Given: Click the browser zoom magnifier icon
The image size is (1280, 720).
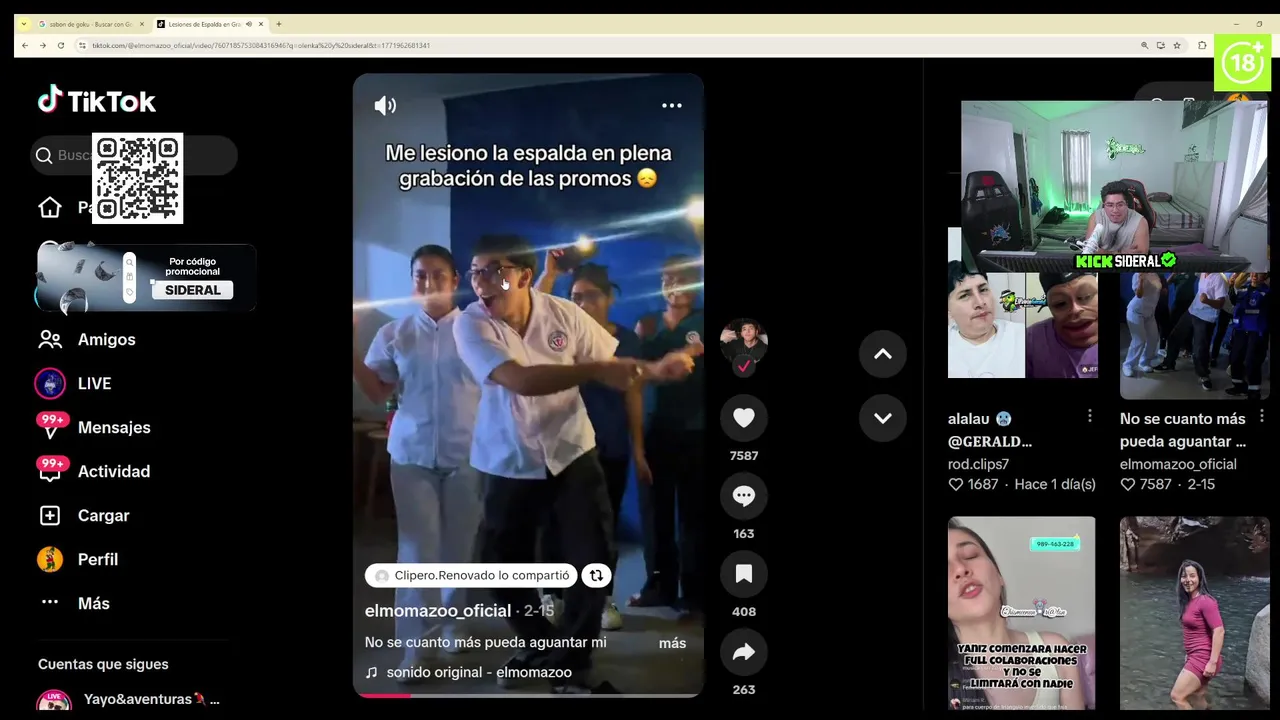Looking at the screenshot, I should 1144,45.
